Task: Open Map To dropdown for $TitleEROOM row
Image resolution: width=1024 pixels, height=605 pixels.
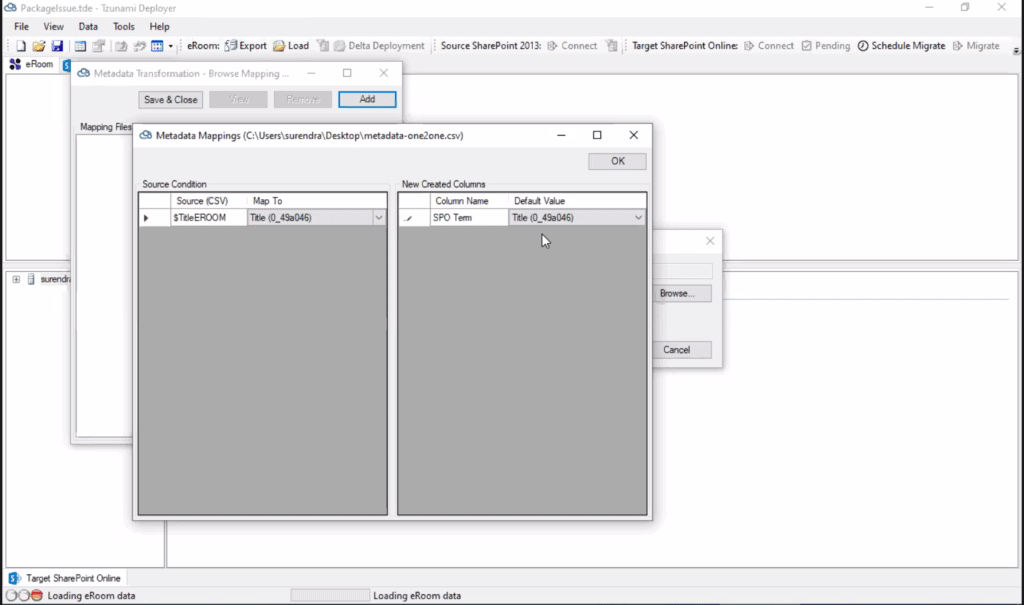Action: click(x=379, y=218)
